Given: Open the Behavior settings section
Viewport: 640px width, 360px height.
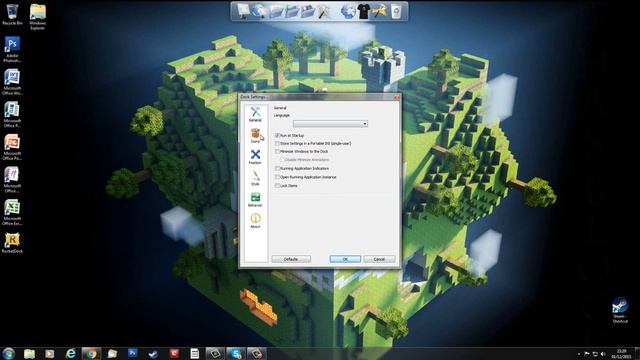Looking at the screenshot, I should coord(255,200).
